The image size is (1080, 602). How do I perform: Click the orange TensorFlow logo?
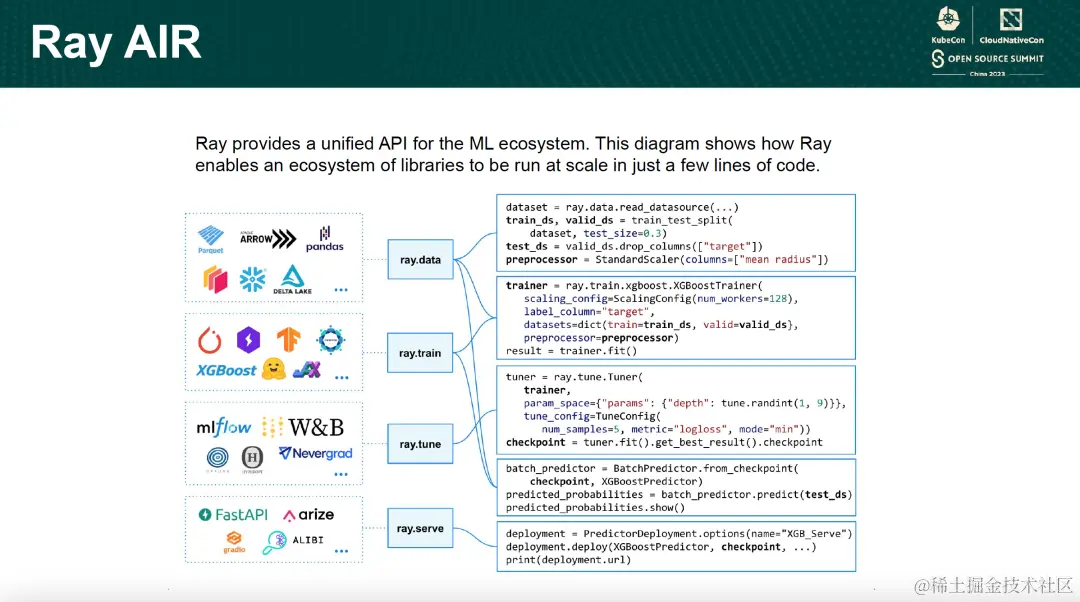pos(289,340)
